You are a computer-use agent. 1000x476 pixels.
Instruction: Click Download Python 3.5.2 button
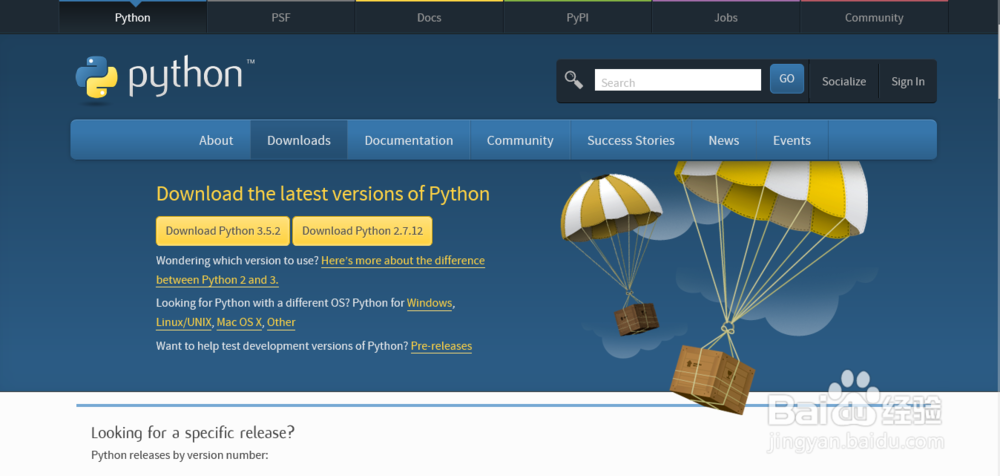pyautogui.click(x=222, y=230)
